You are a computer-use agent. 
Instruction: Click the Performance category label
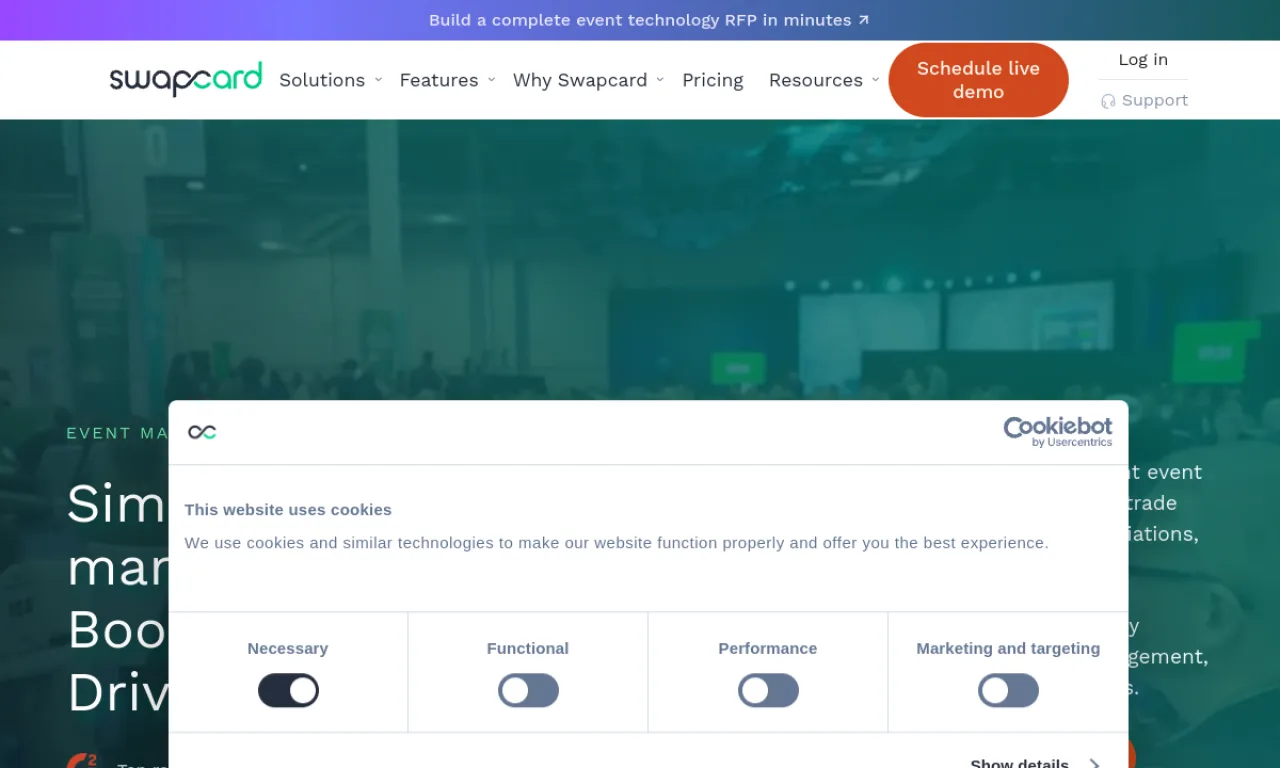[768, 648]
